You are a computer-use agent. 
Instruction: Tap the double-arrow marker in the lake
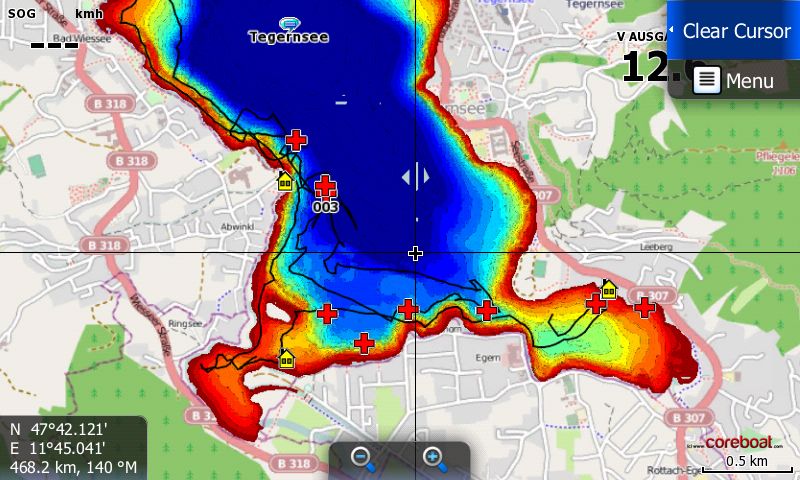415,177
